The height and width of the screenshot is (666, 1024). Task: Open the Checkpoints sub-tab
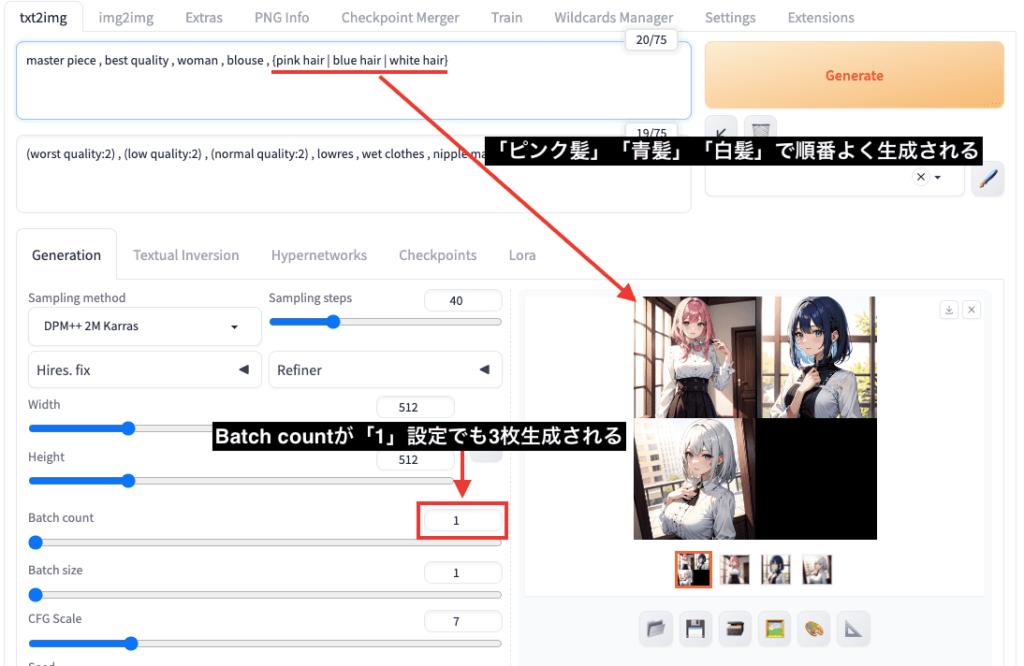438,255
